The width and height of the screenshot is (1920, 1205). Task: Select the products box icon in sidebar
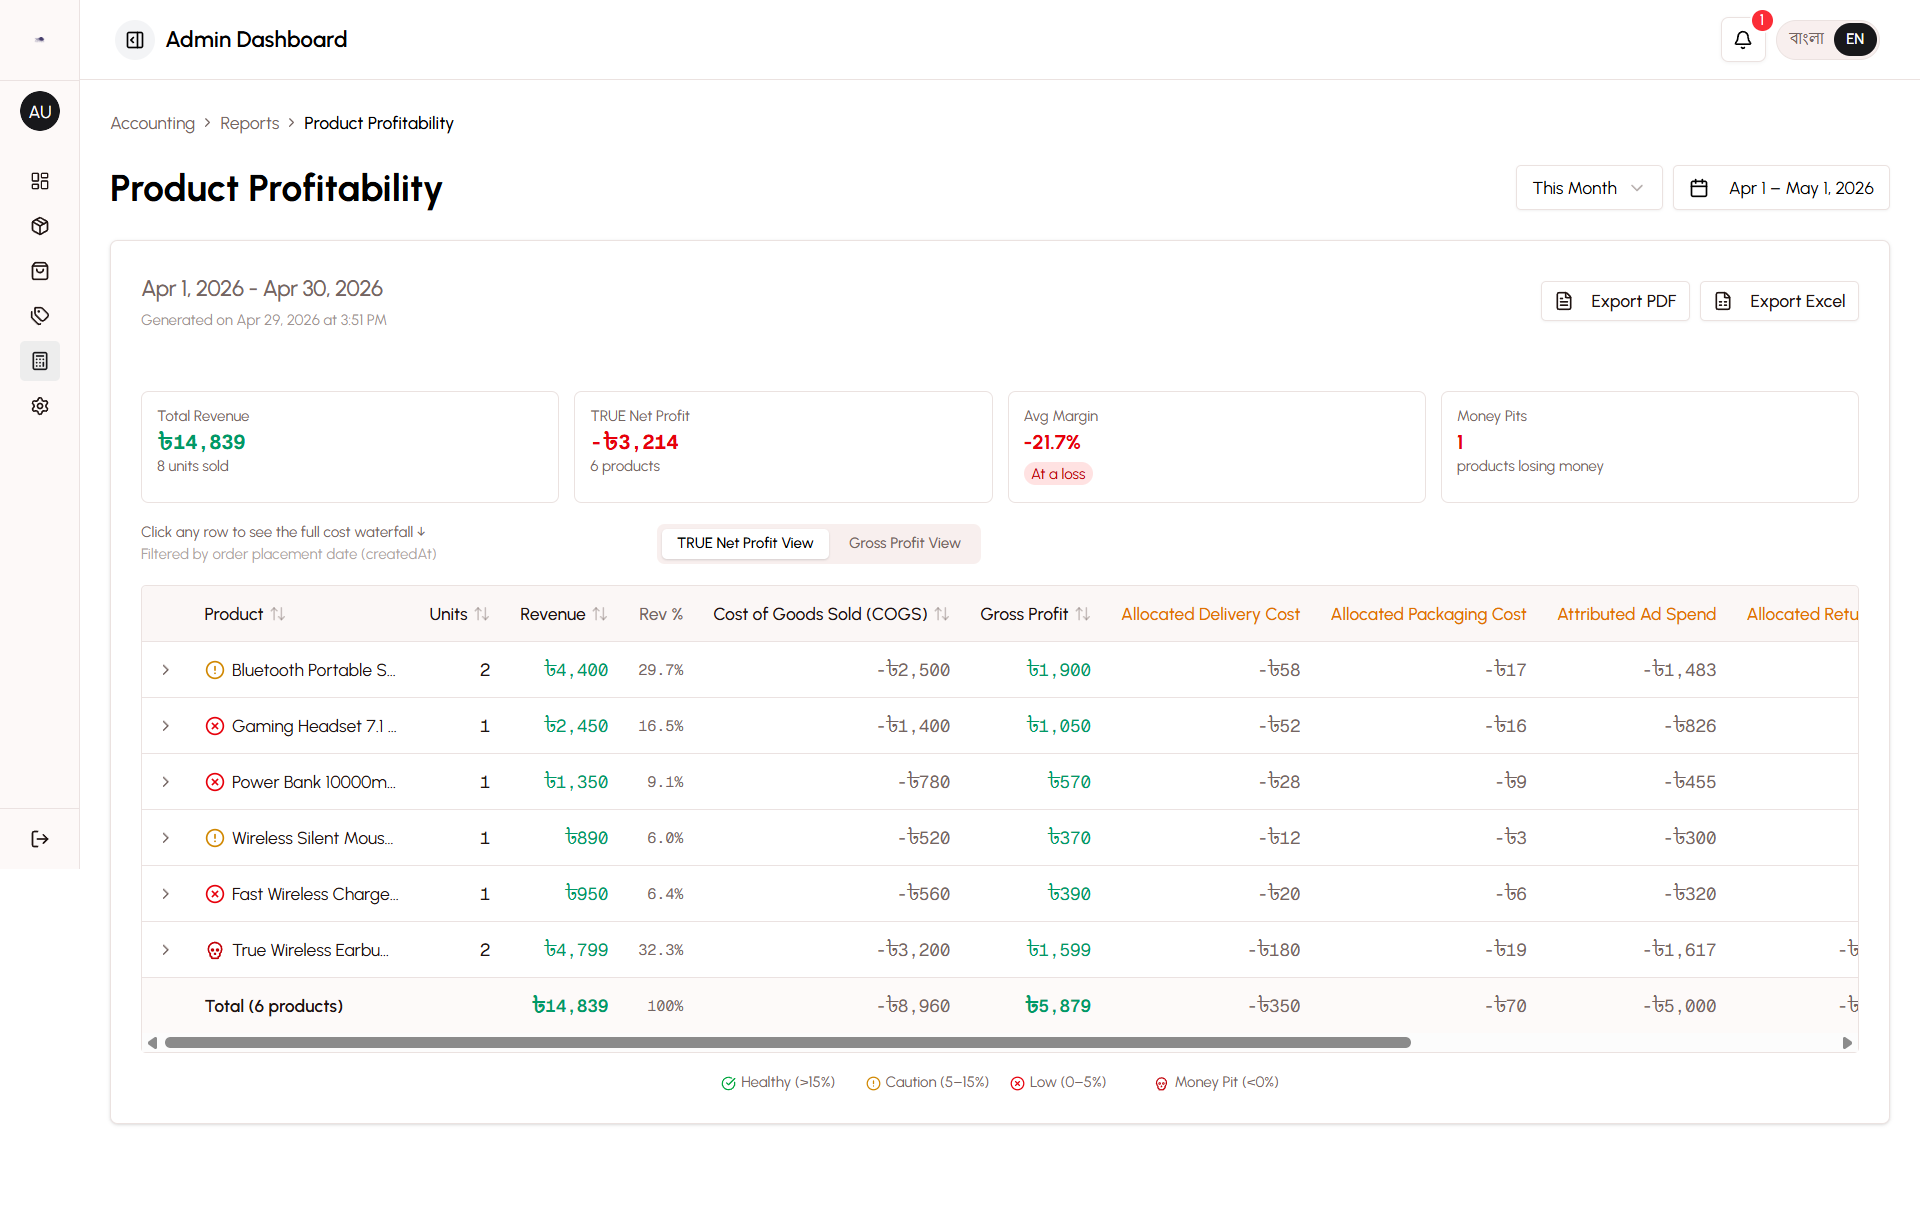40,226
